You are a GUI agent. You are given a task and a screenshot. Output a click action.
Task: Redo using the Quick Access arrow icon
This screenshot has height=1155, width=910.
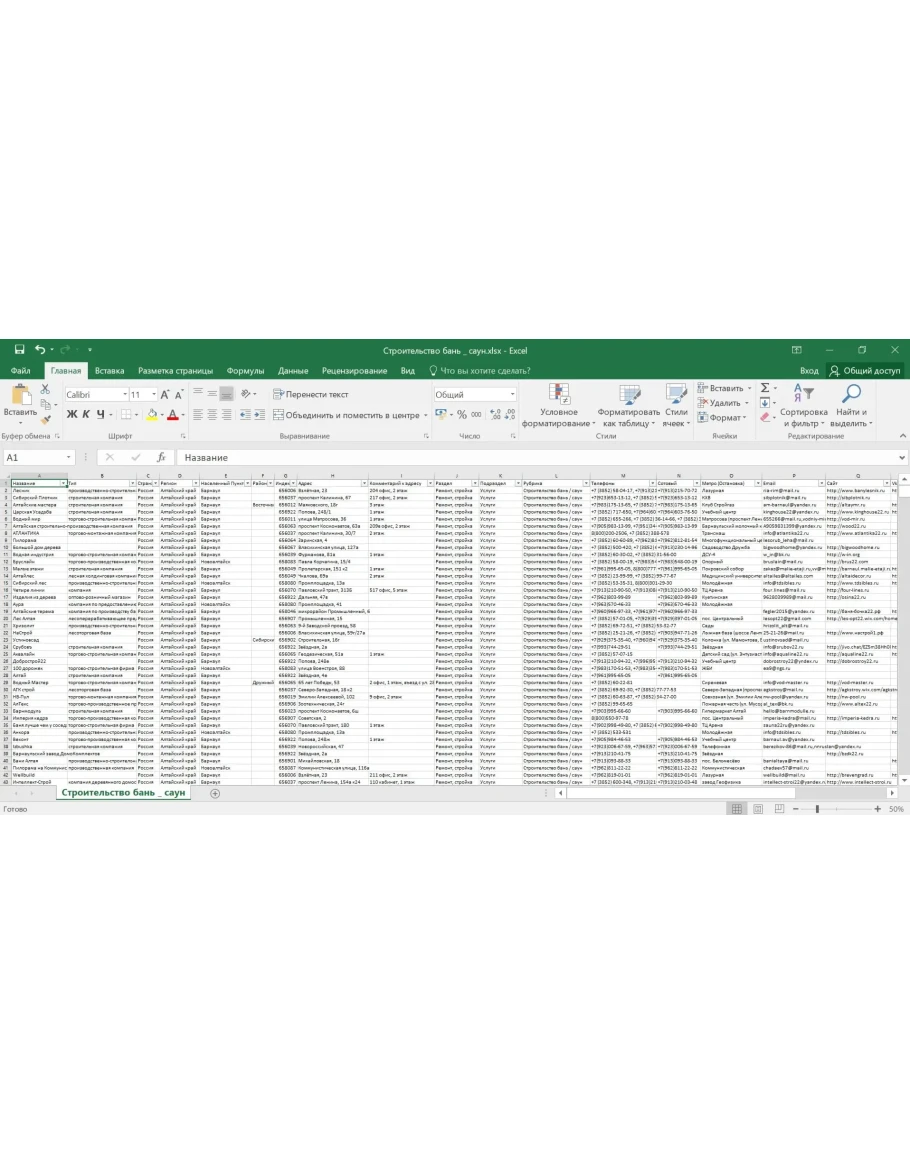65,350
